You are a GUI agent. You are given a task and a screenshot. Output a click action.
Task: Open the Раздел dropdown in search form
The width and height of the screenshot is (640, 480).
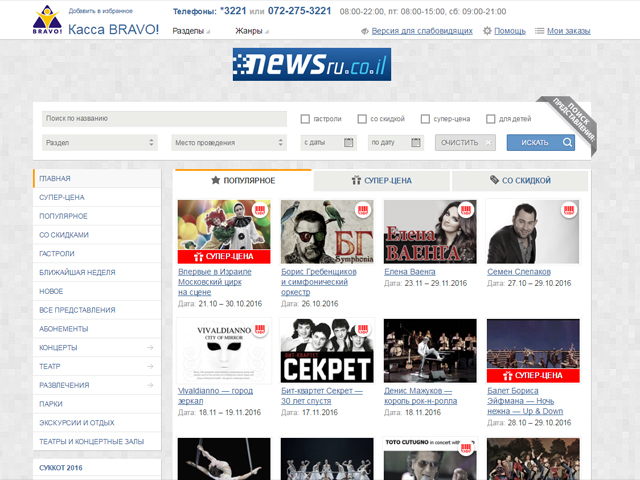[x=100, y=142]
